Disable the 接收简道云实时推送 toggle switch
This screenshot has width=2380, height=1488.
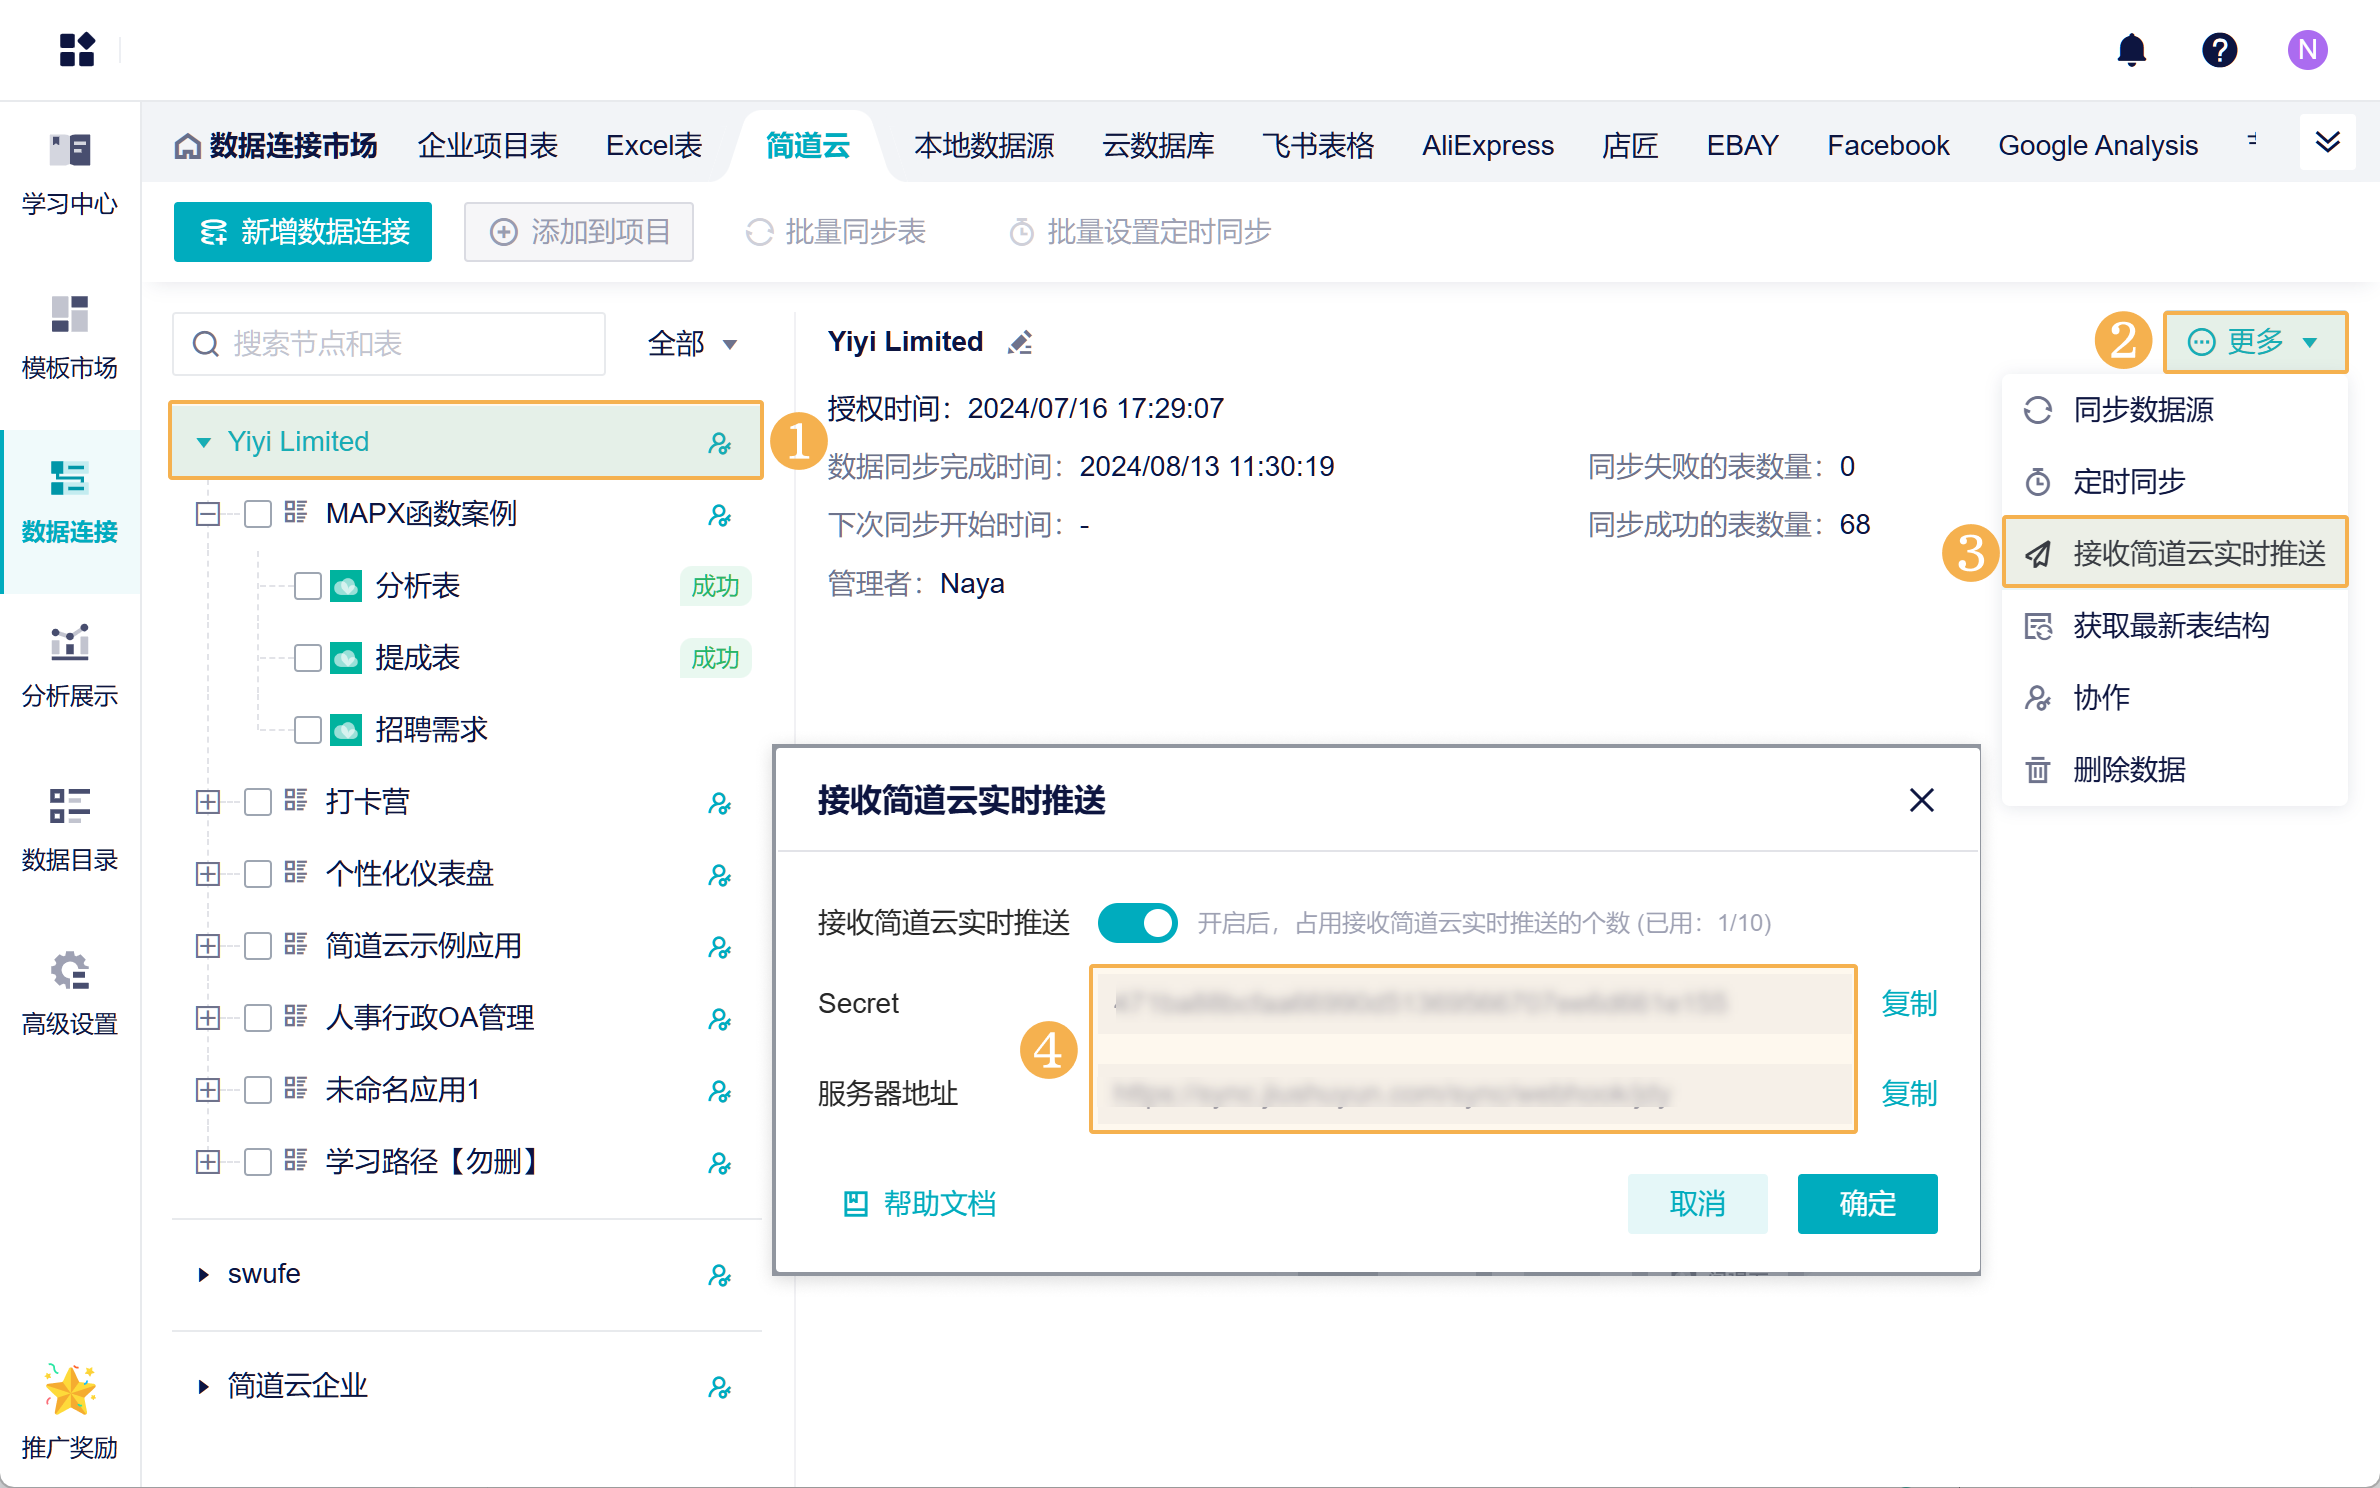click(x=1137, y=923)
